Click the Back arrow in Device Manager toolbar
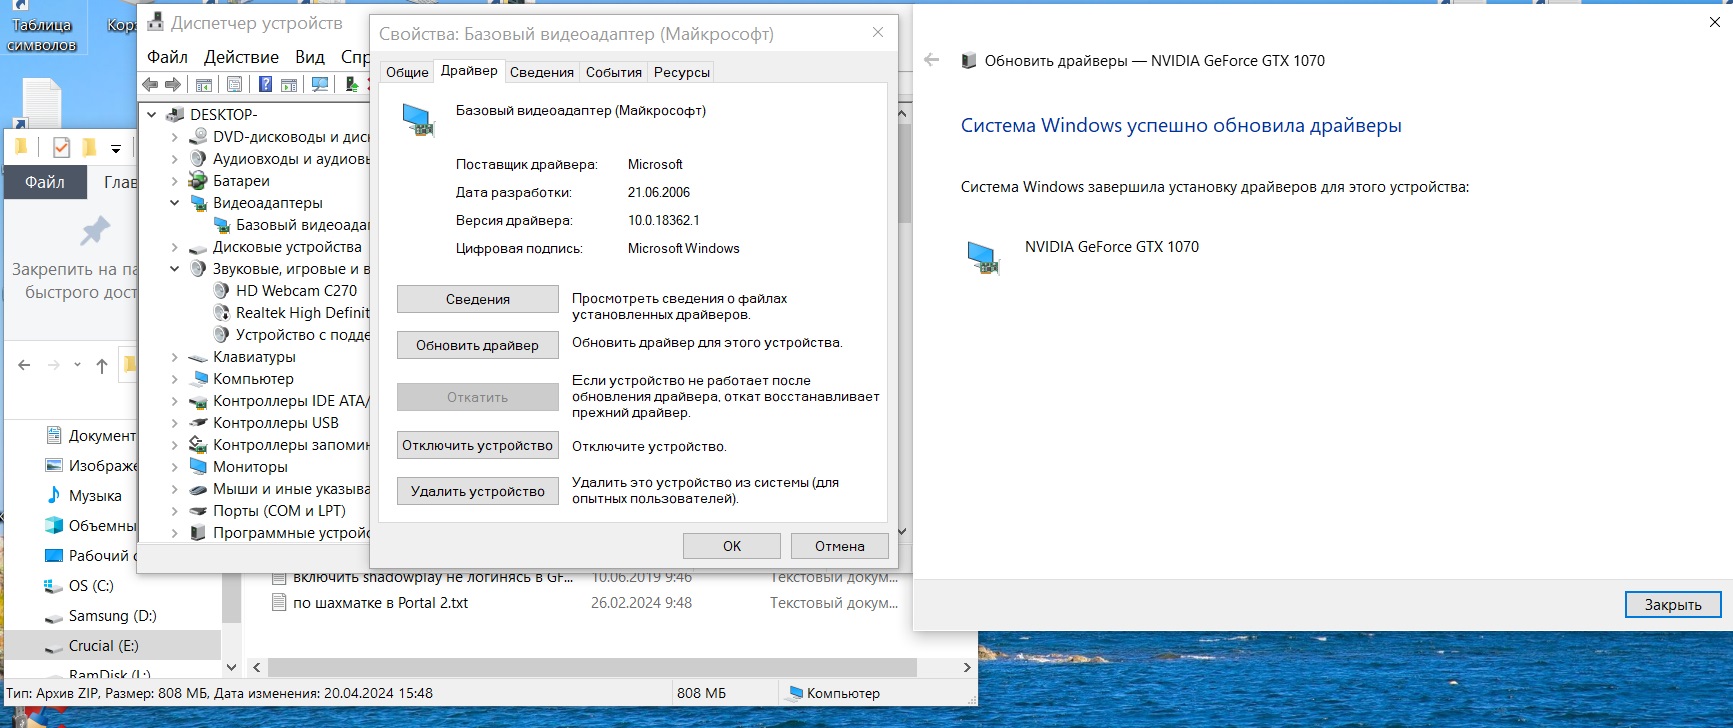 (150, 85)
